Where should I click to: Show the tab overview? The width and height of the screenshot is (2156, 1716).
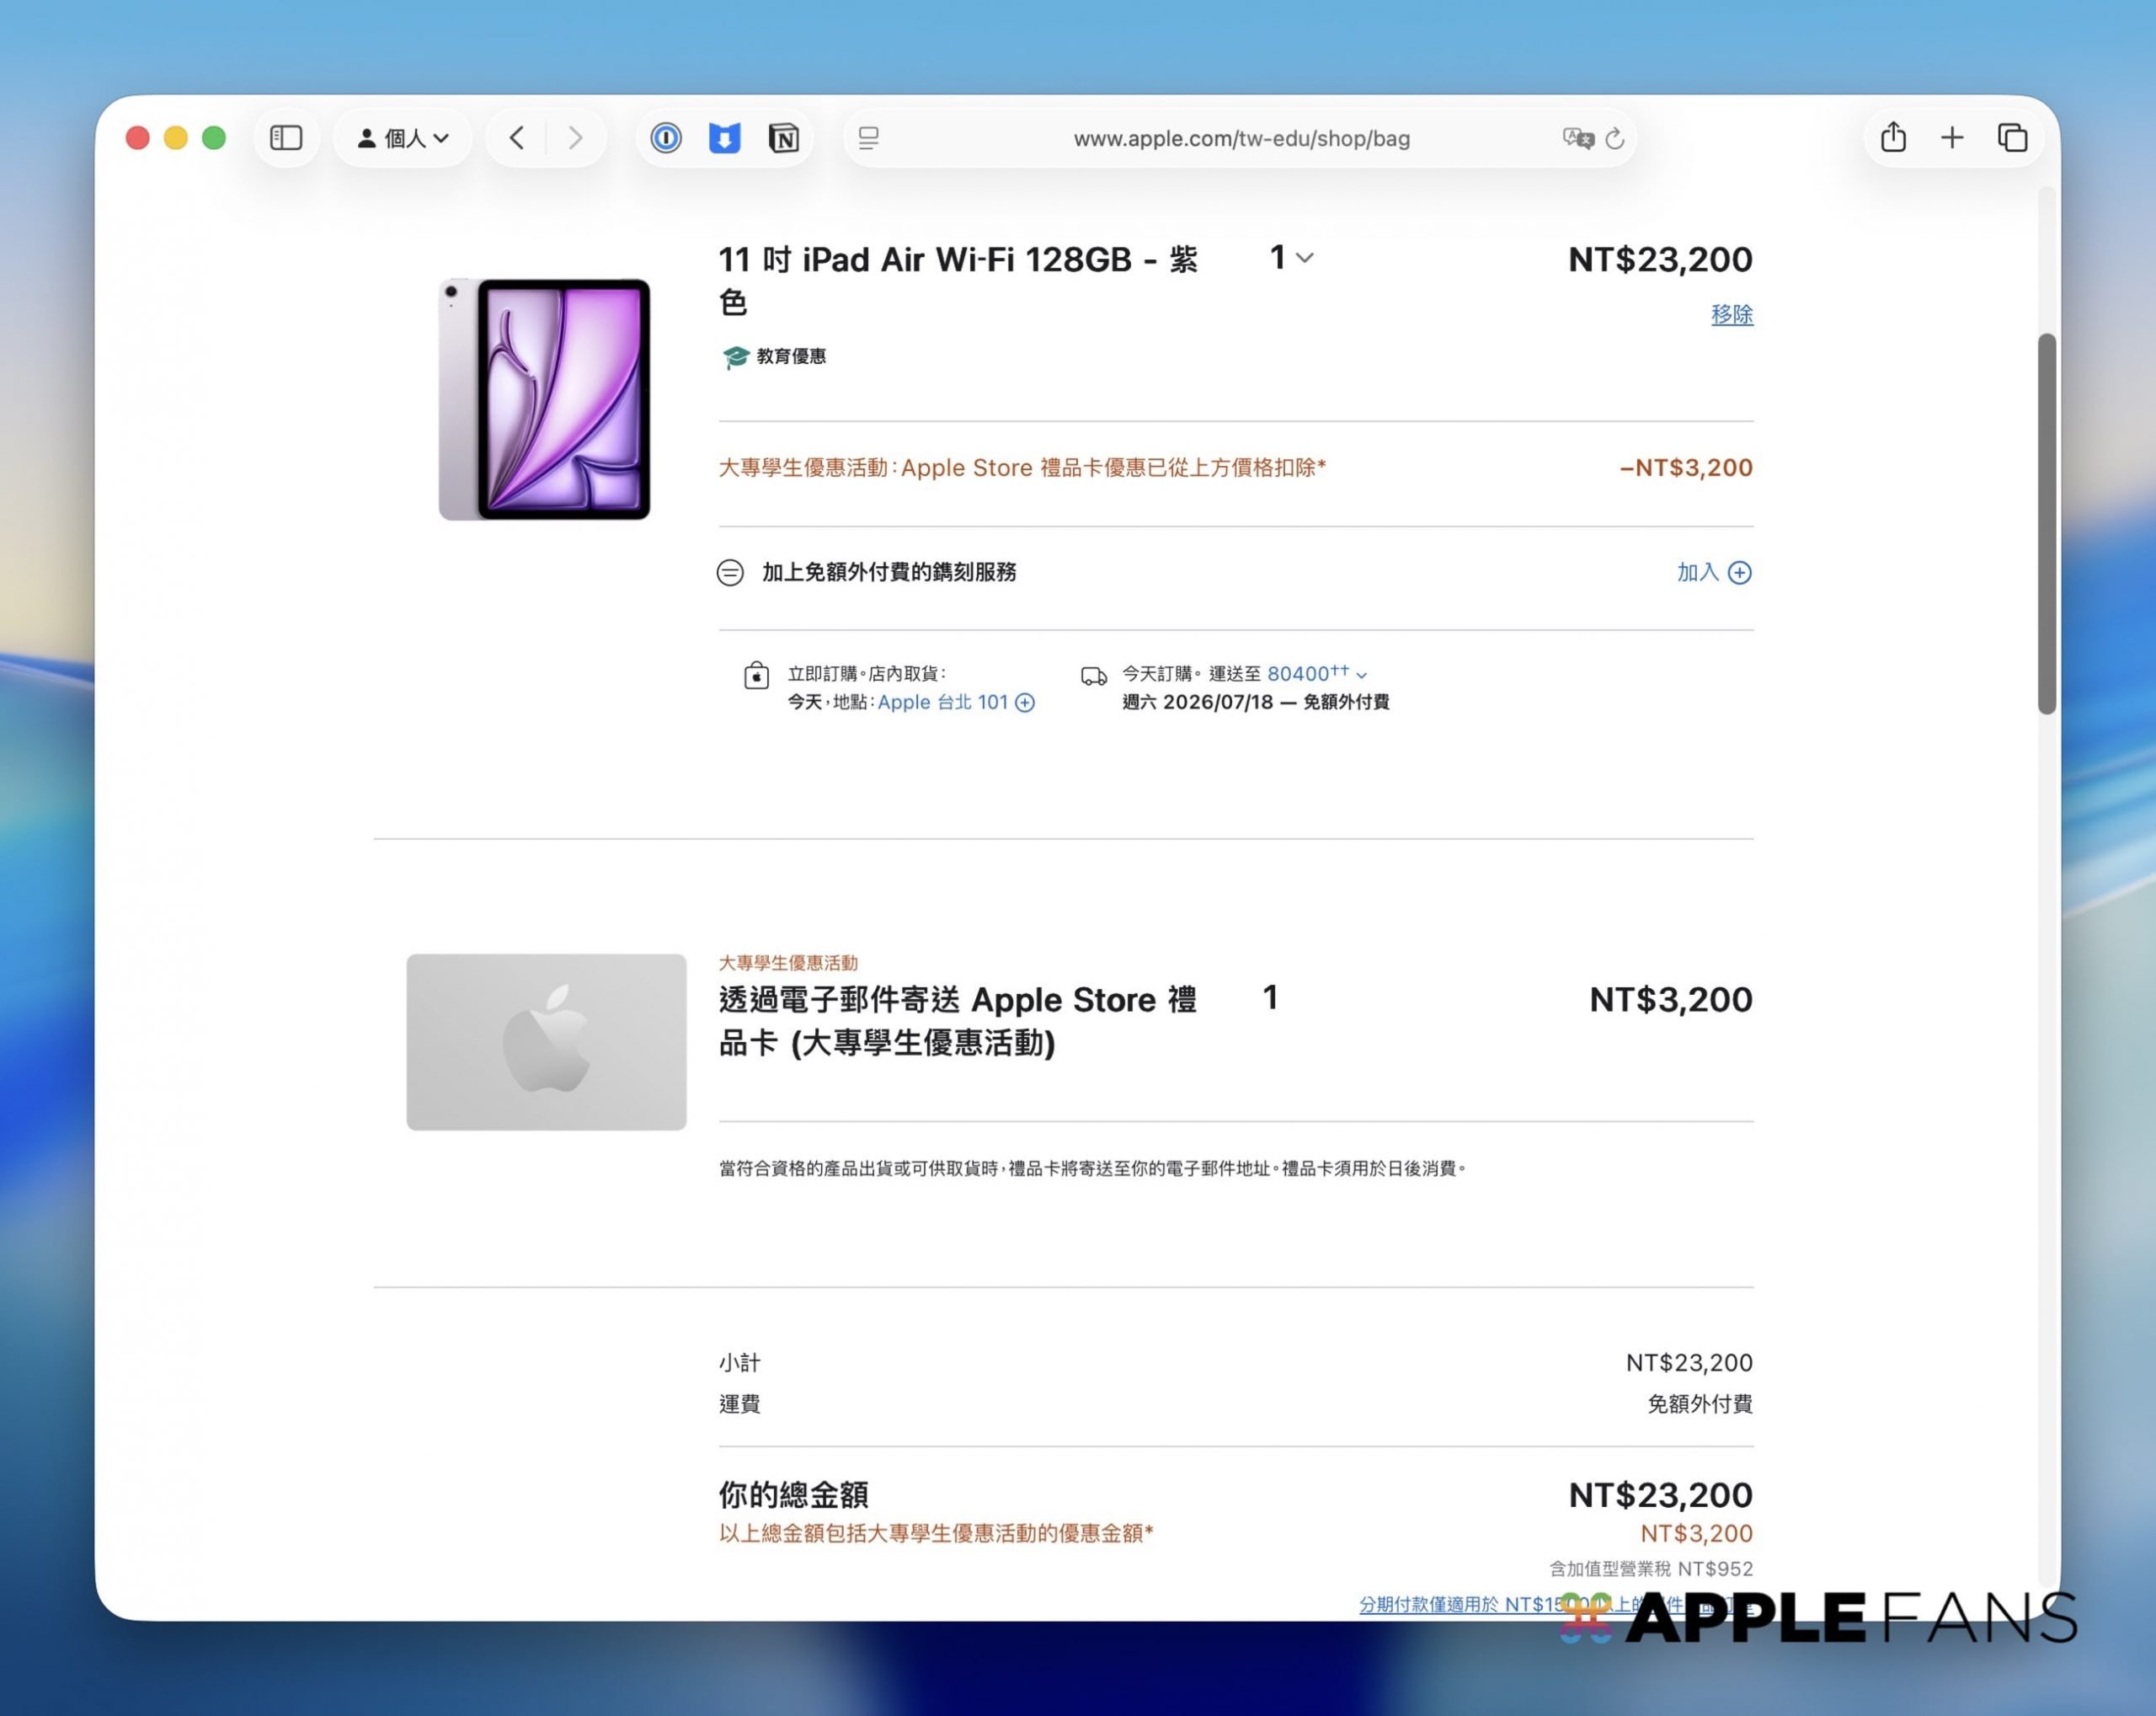(x=2012, y=138)
